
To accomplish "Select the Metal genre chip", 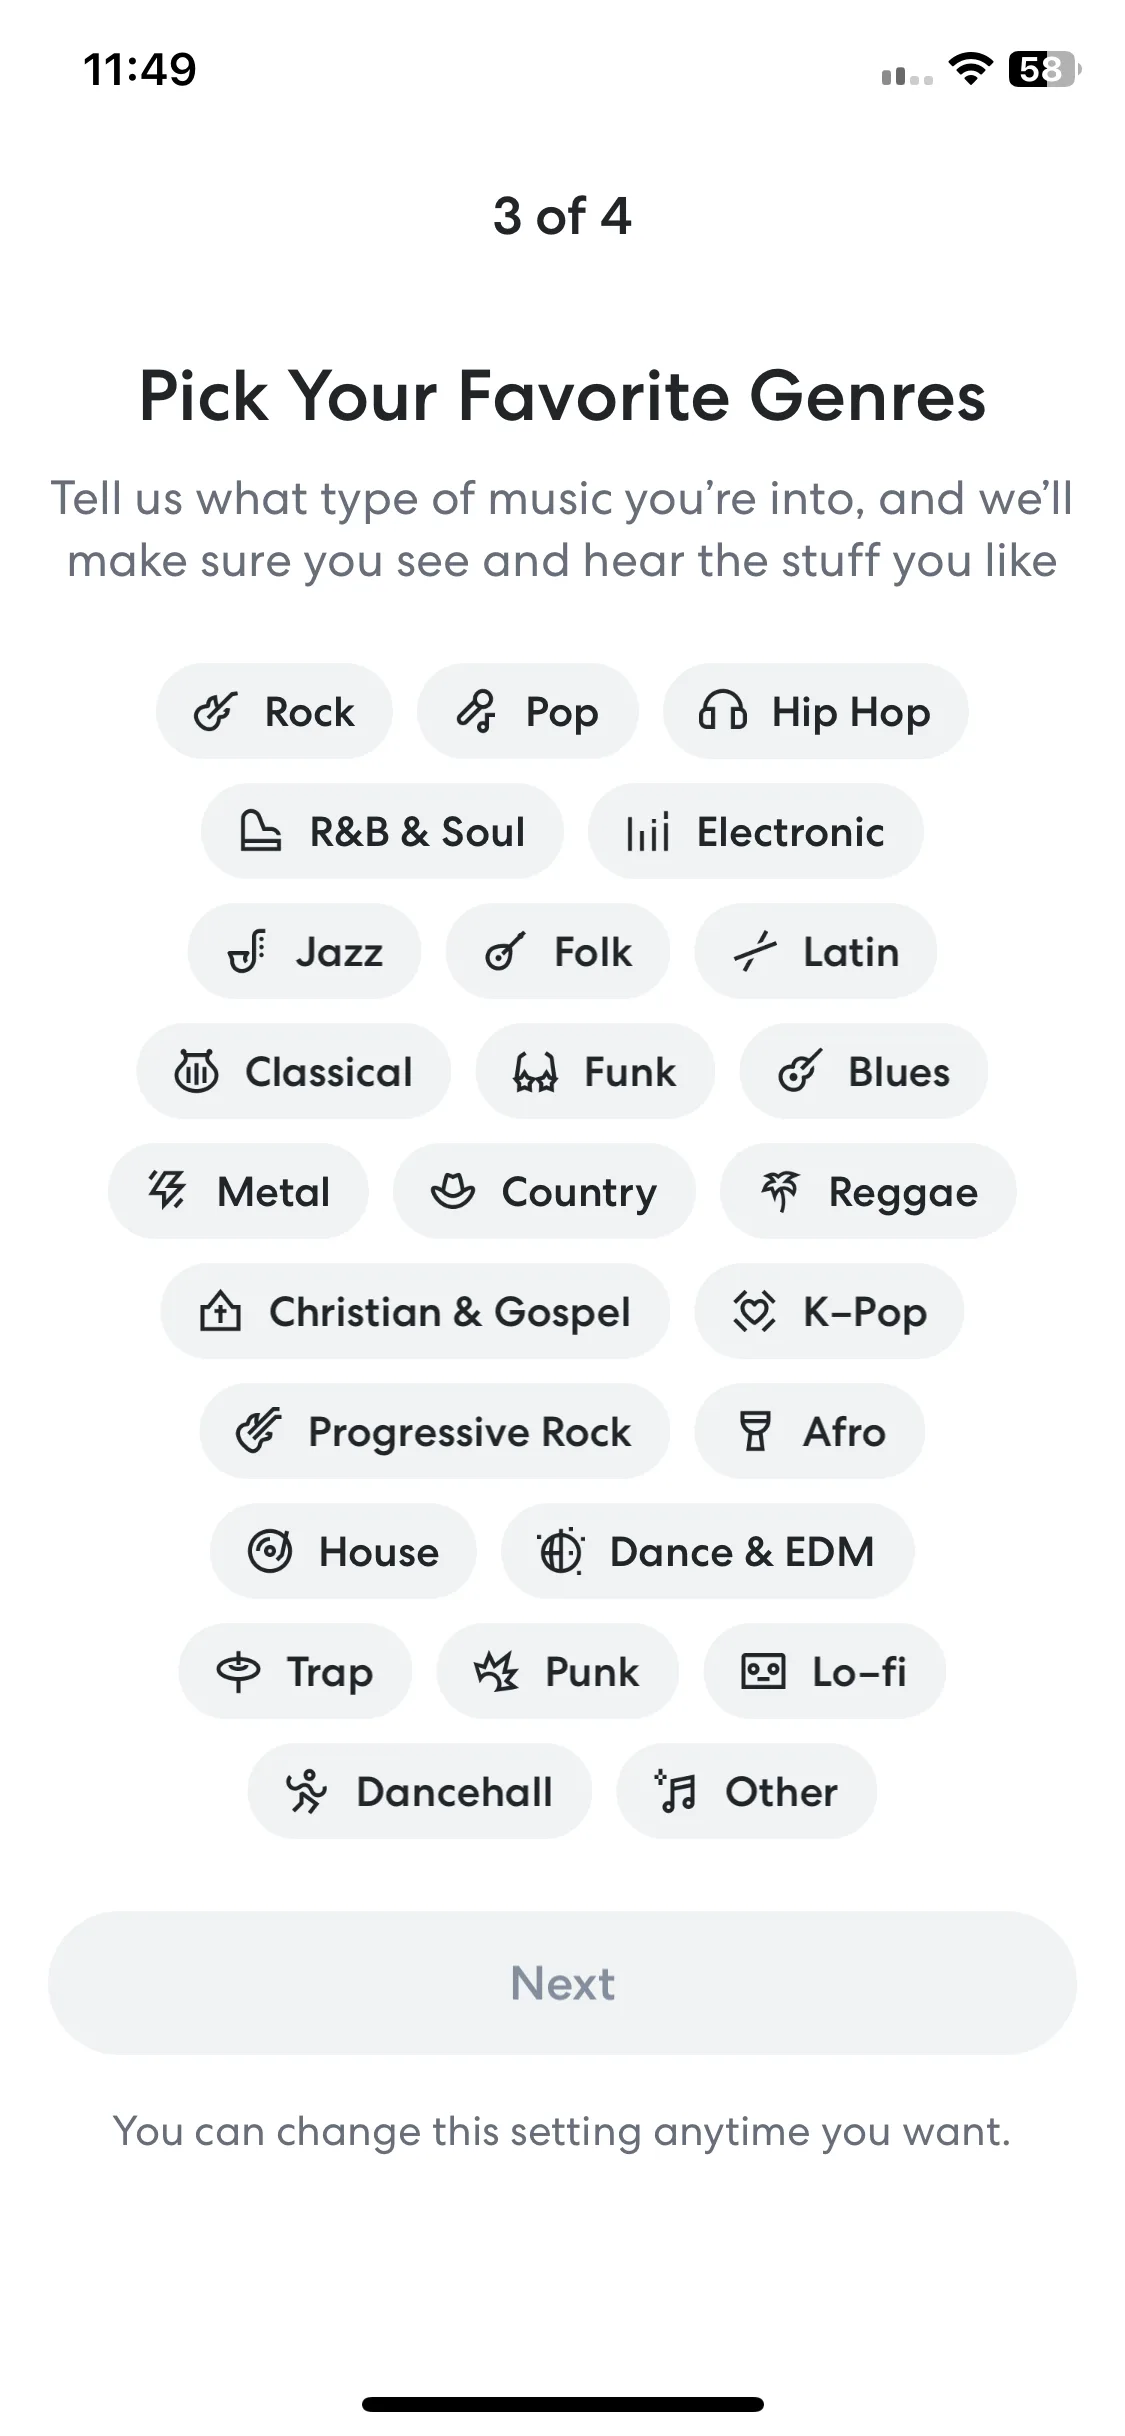I will [x=238, y=1191].
